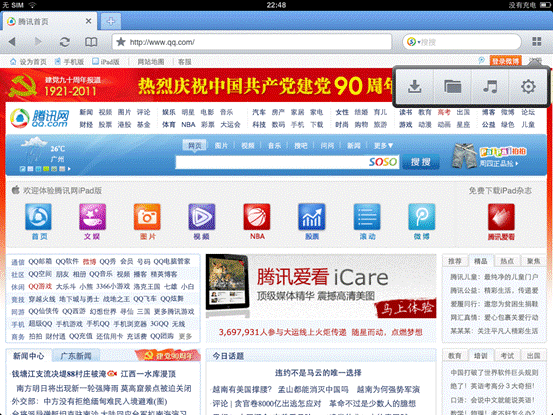
Task: Tap the bookmarks book icon in toolbar
Action: click(x=91, y=42)
